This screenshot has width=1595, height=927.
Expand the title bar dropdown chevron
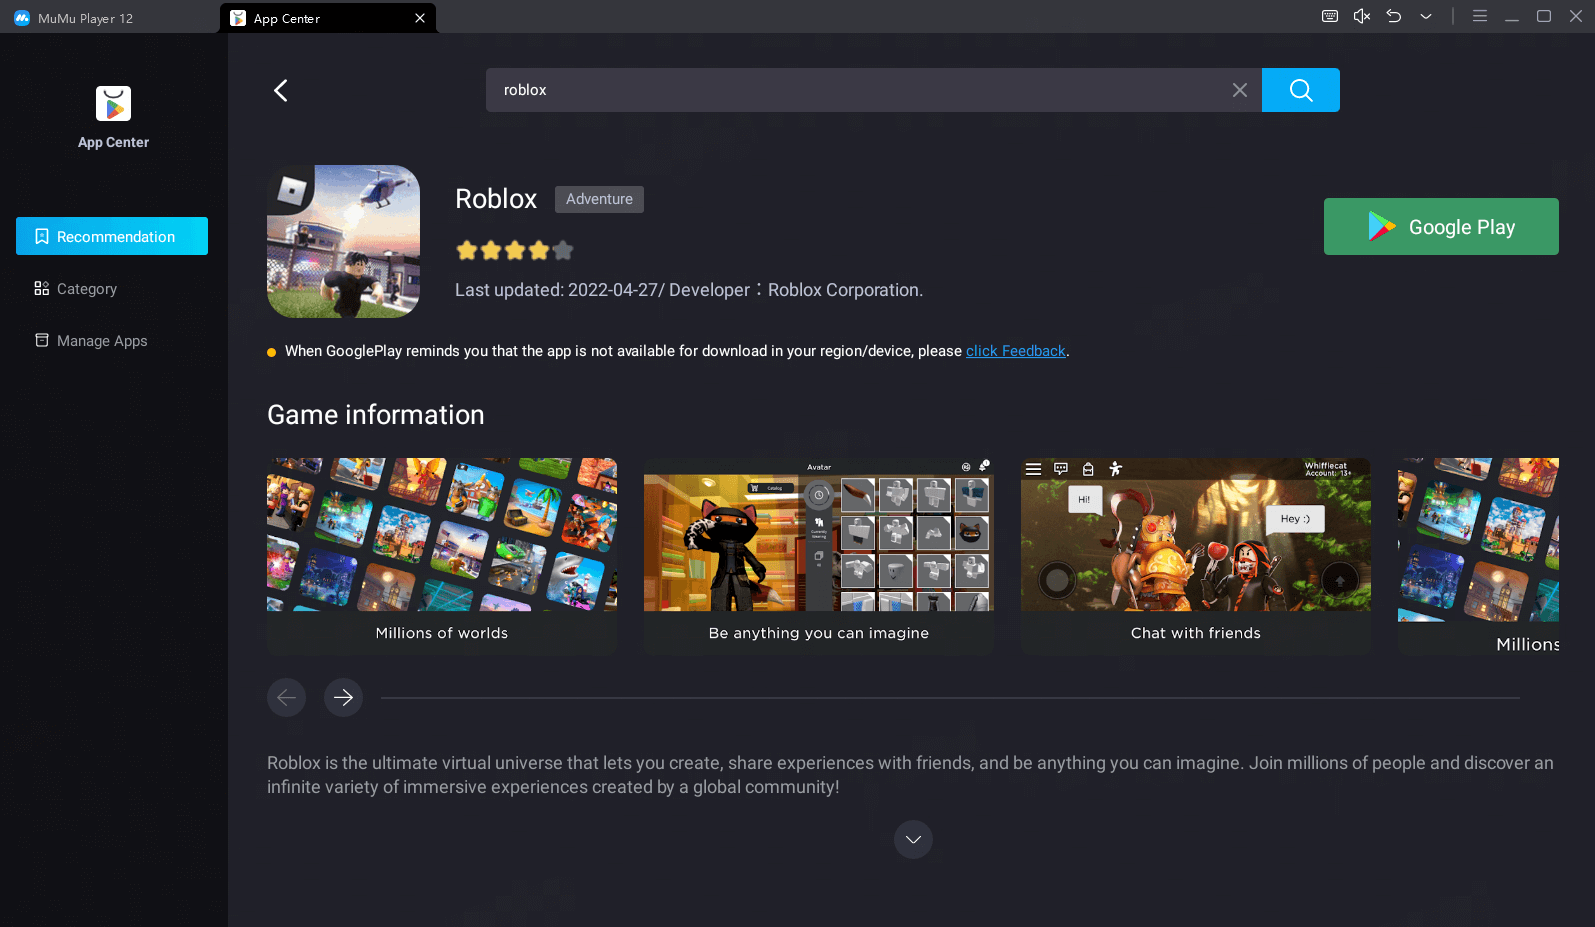(x=1425, y=16)
